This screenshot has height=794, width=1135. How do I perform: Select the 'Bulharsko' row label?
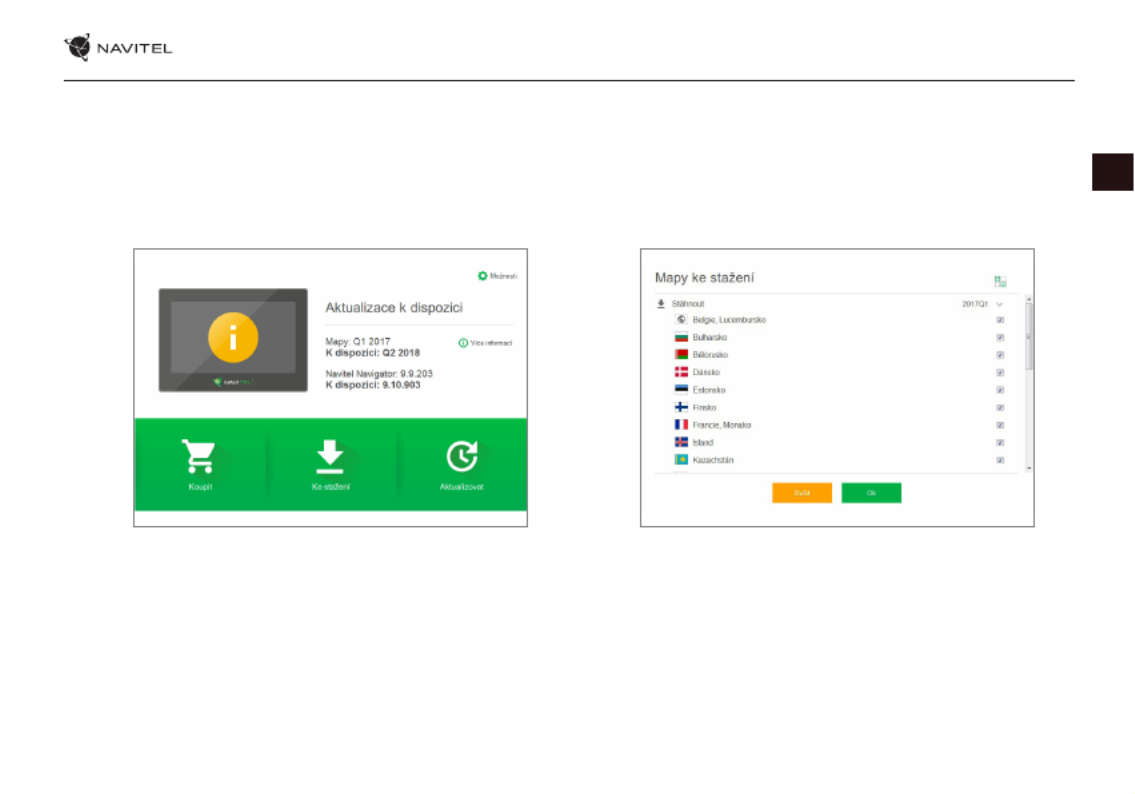(x=709, y=337)
